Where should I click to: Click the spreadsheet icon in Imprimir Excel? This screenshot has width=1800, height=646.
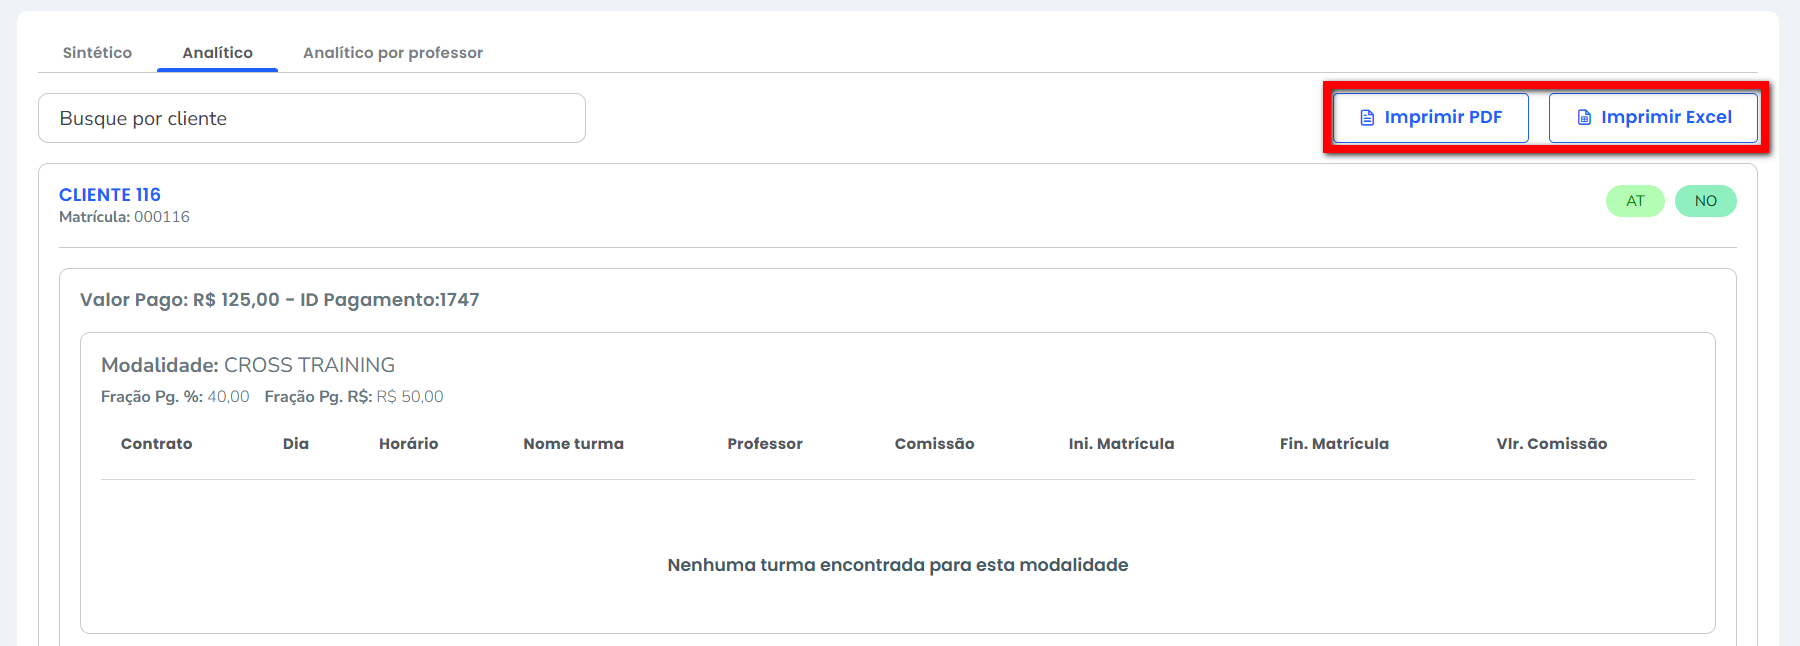point(1584,118)
